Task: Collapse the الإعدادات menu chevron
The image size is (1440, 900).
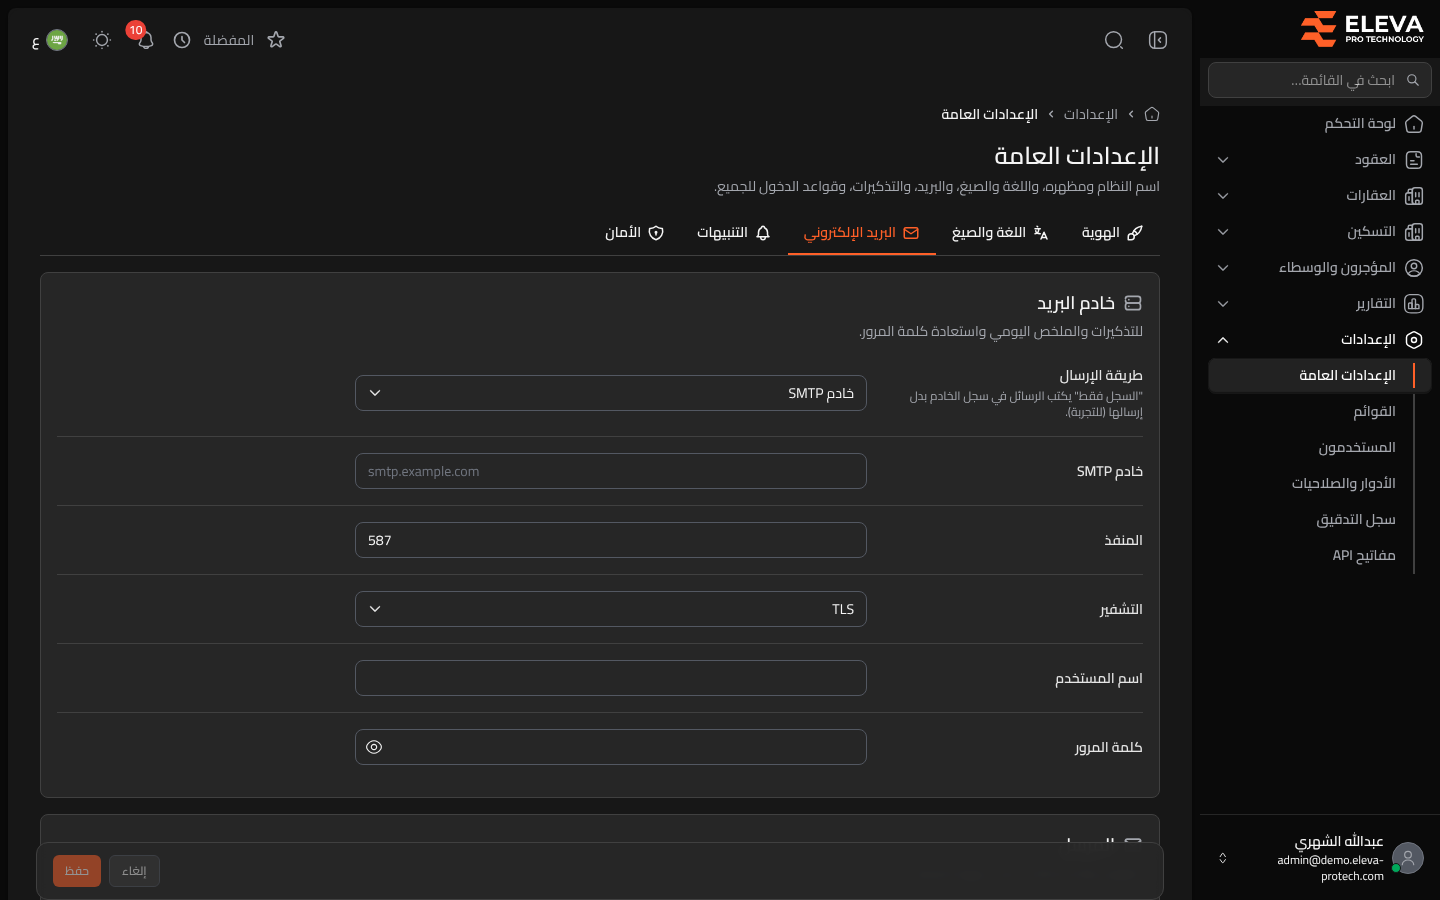Action: pyautogui.click(x=1223, y=340)
